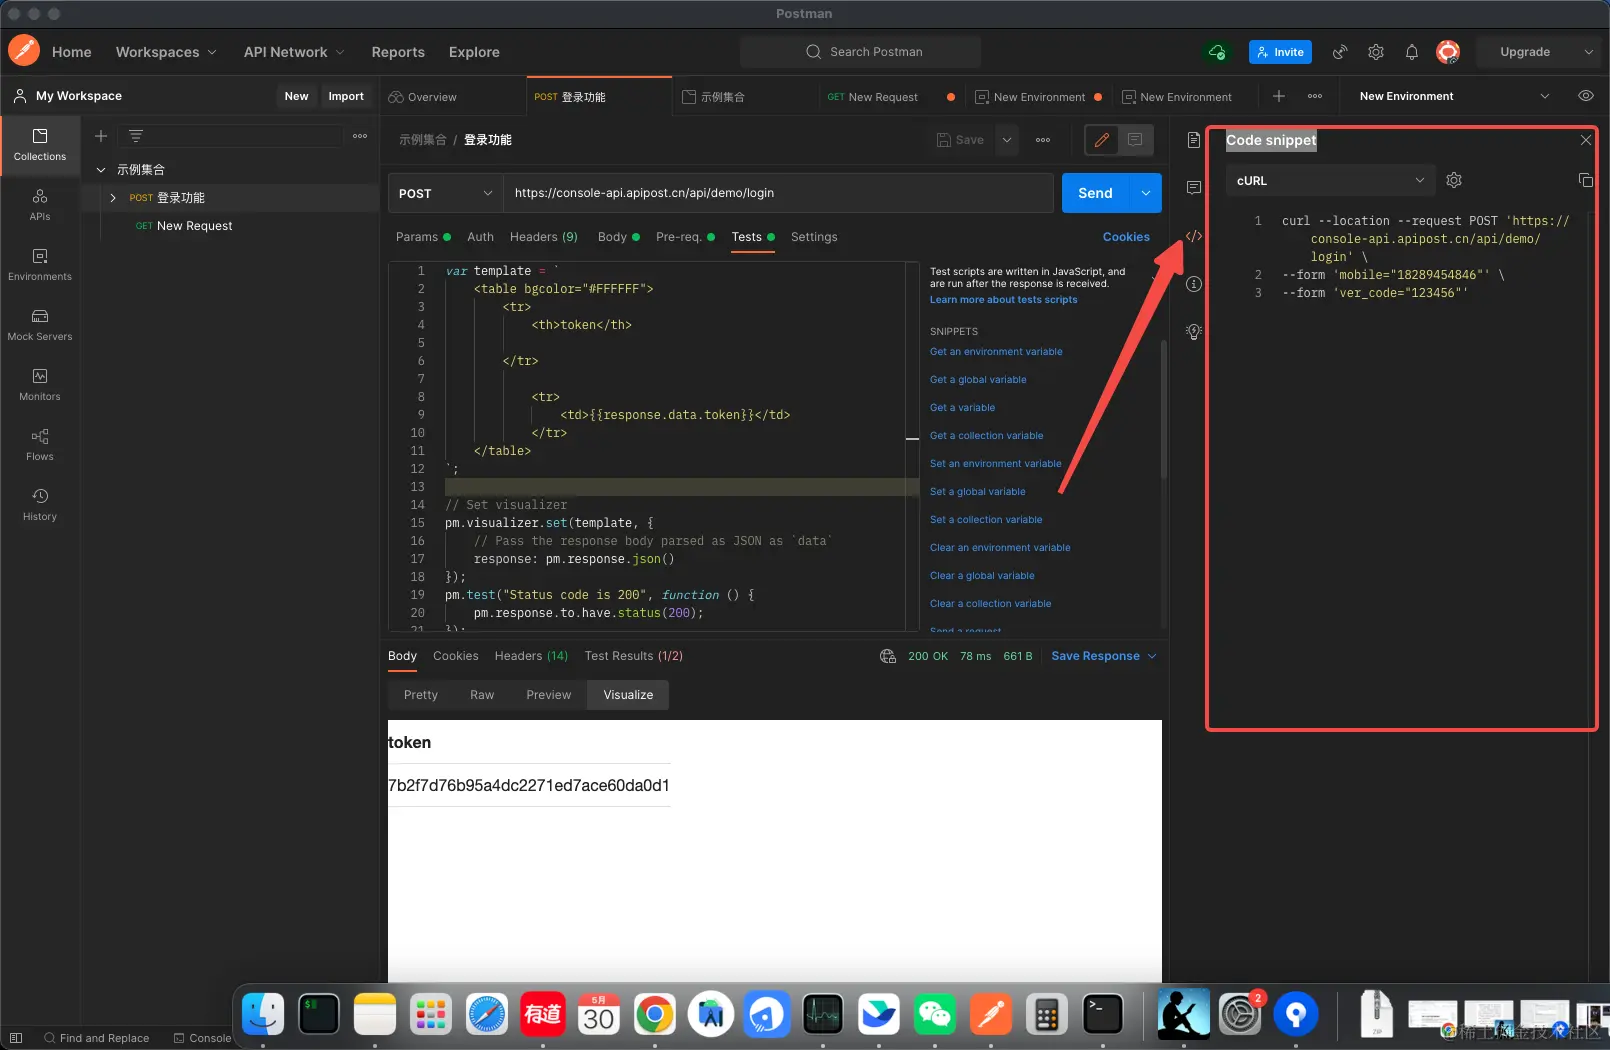Open Learn more about tests scripts link
1610x1050 pixels.
point(1004,300)
